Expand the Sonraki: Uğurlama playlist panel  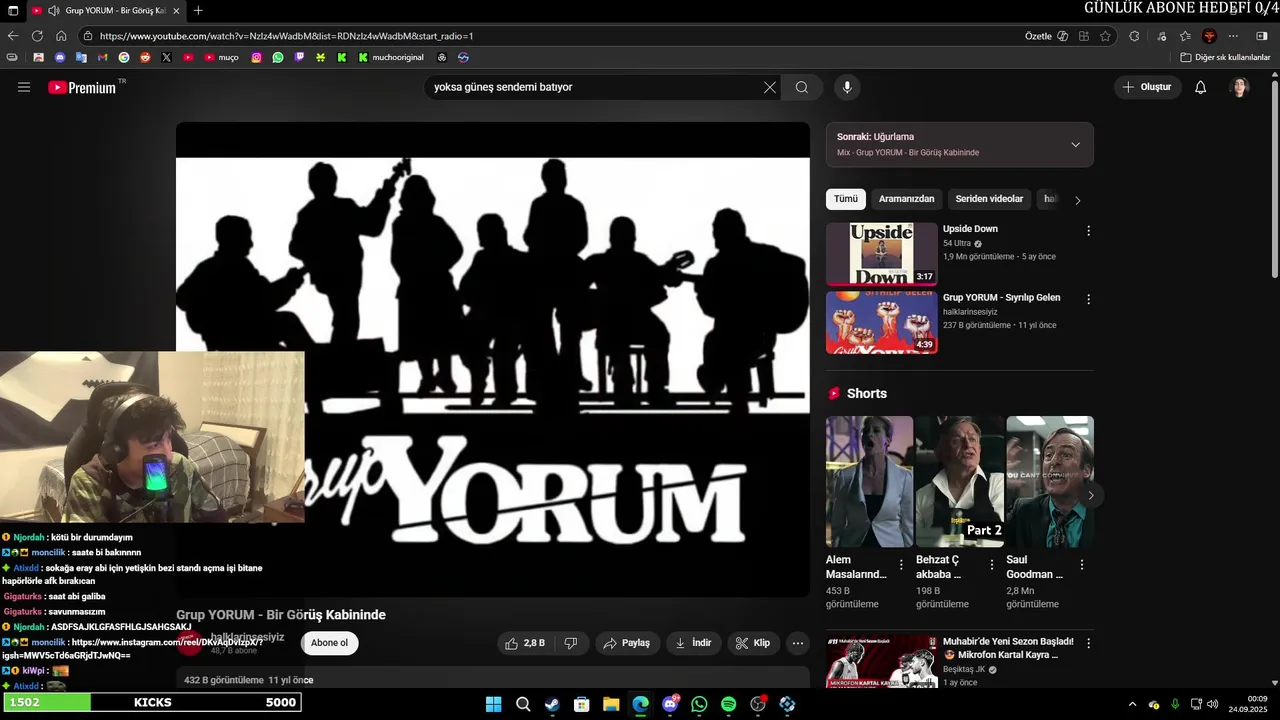1076,145
